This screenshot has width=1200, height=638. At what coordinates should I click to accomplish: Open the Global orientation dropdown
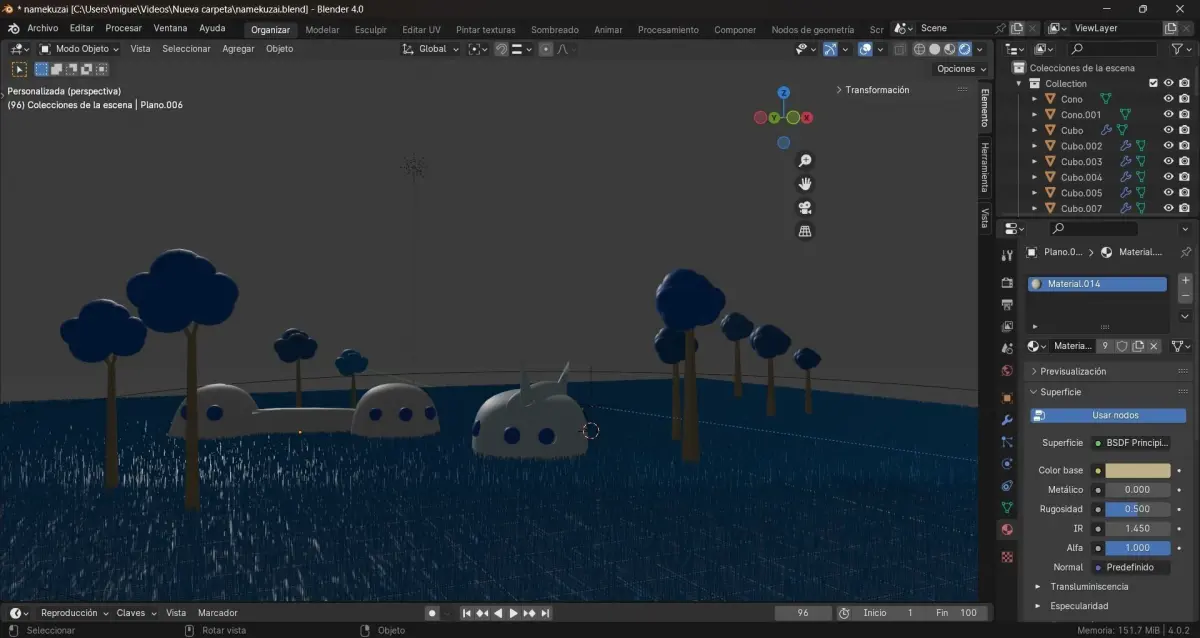pyautogui.click(x=432, y=49)
